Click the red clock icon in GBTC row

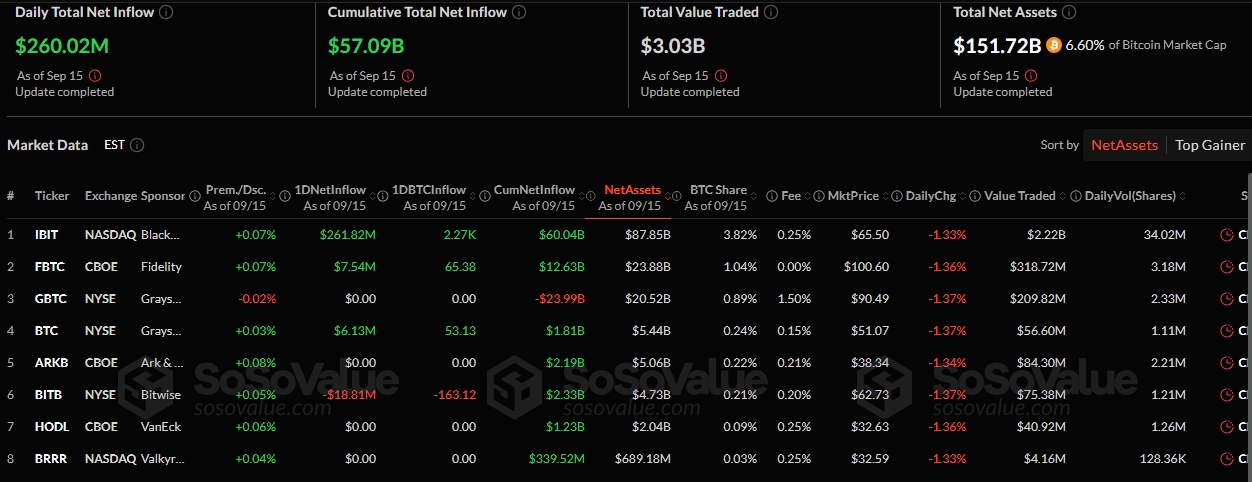pos(1227,299)
